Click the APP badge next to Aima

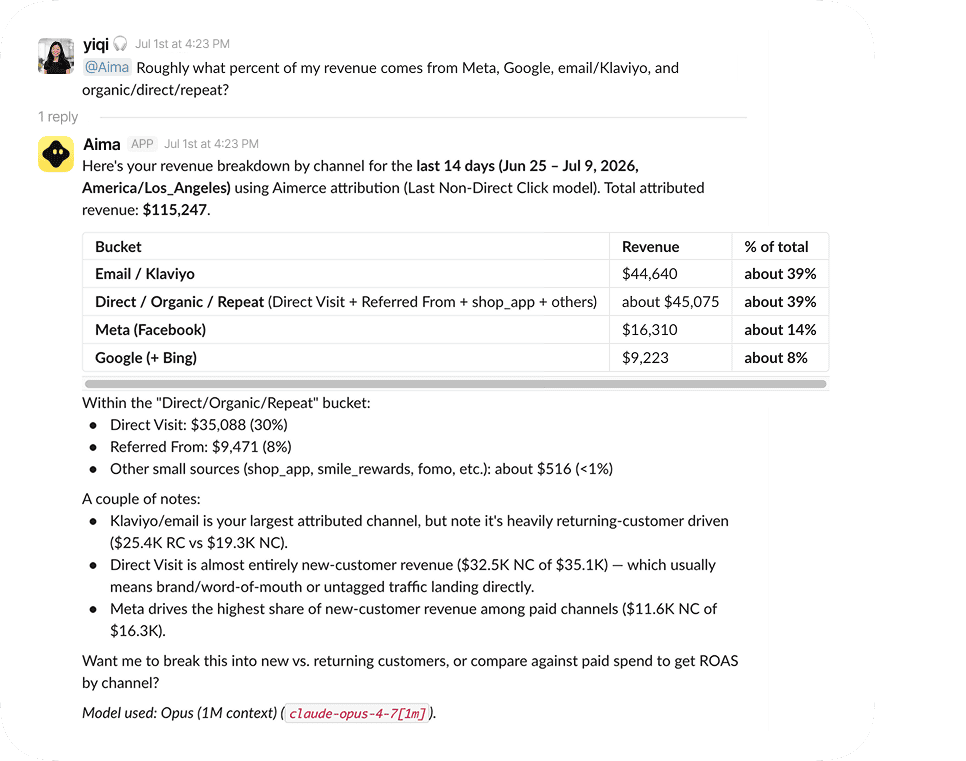142,144
